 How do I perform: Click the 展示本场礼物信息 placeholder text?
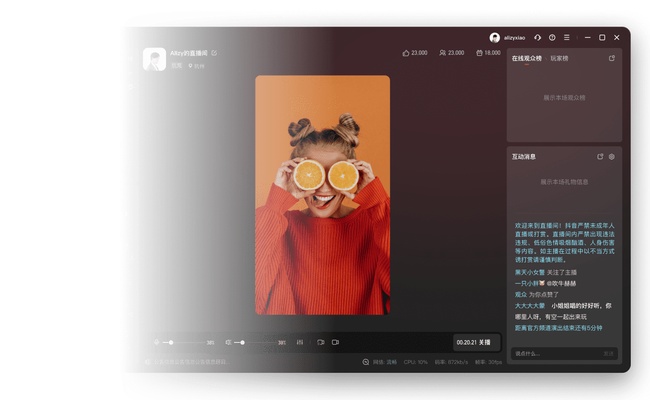[x=564, y=182]
